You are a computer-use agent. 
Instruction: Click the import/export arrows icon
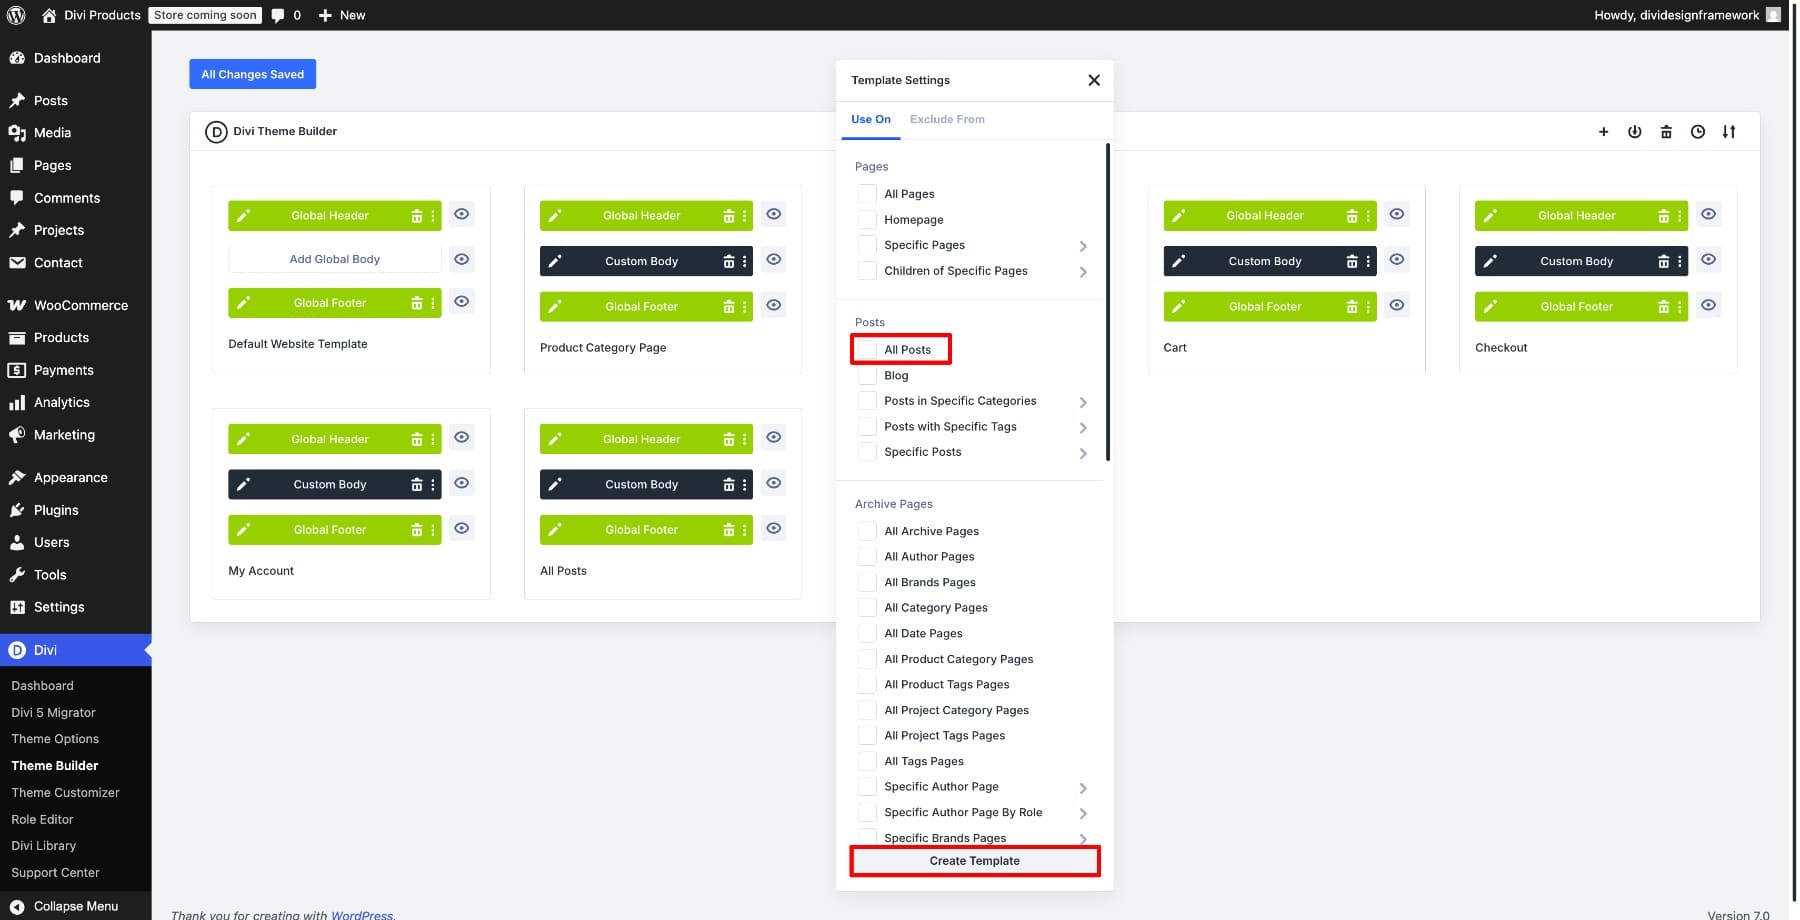[x=1728, y=132]
